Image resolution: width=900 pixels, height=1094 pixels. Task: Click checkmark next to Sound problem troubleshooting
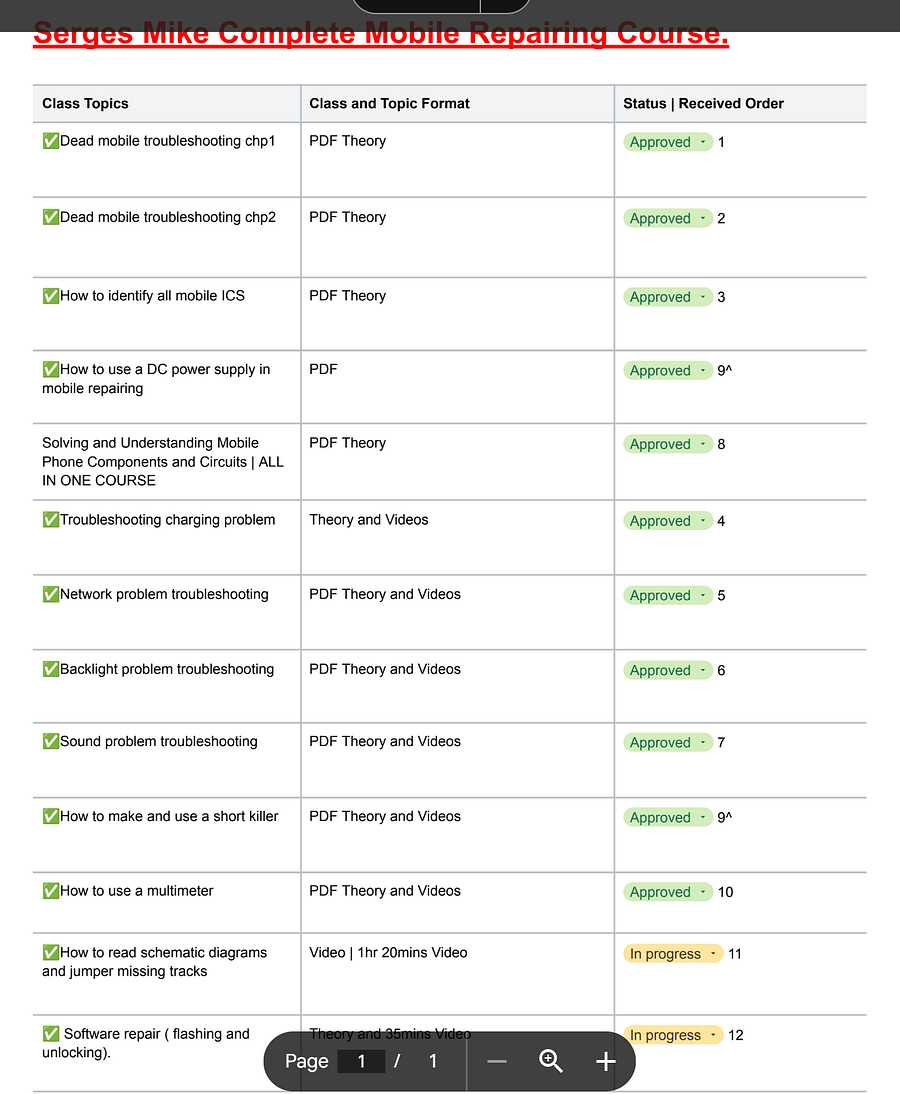[x=51, y=742]
